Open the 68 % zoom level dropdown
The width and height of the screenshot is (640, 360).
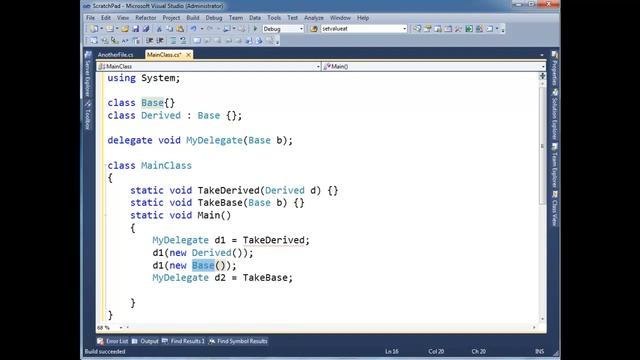121,327
